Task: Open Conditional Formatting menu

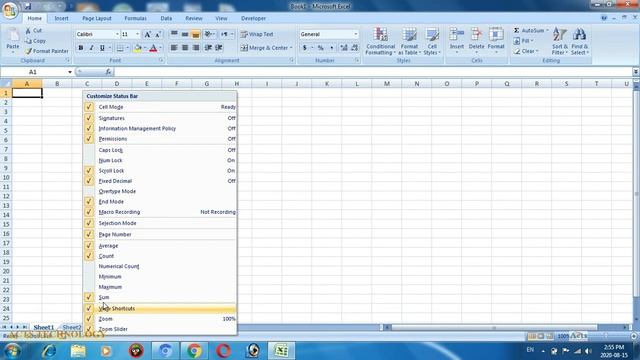Action: click(x=380, y=41)
